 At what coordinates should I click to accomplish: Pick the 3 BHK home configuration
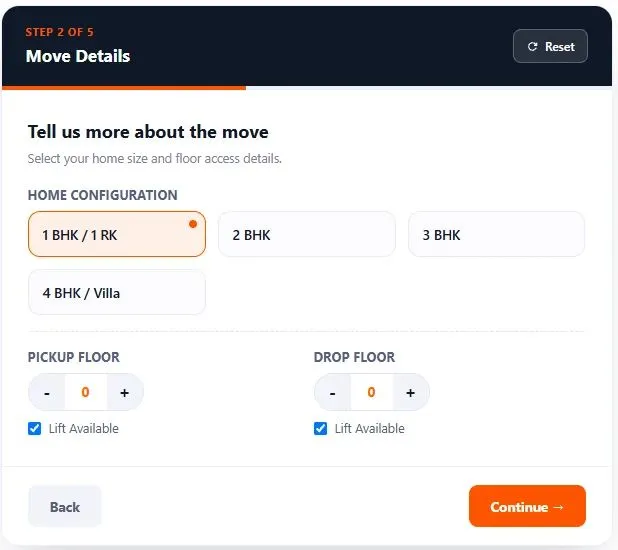(x=497, y=234)
